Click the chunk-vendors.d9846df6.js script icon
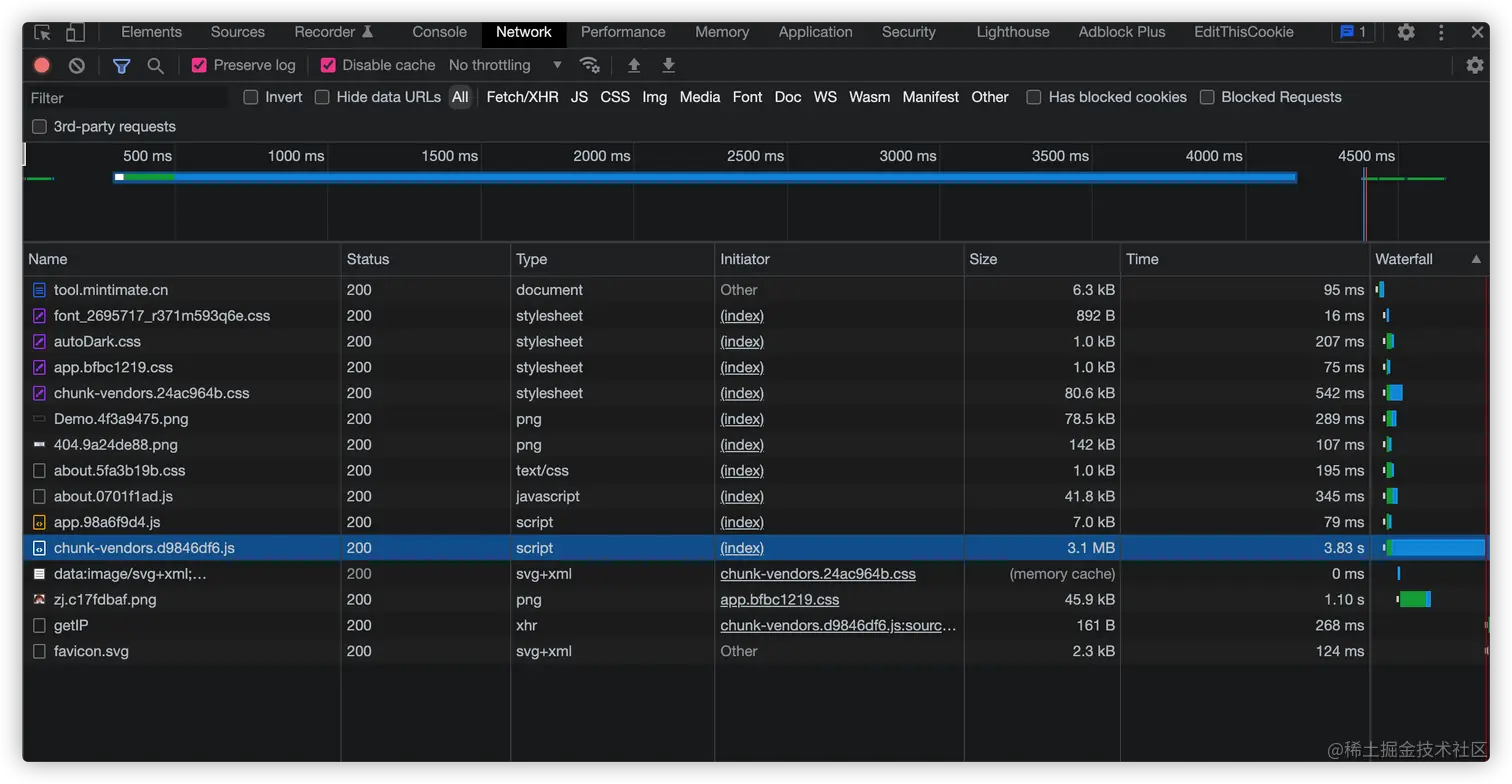 pyautogui.click(x=39, y=548)
